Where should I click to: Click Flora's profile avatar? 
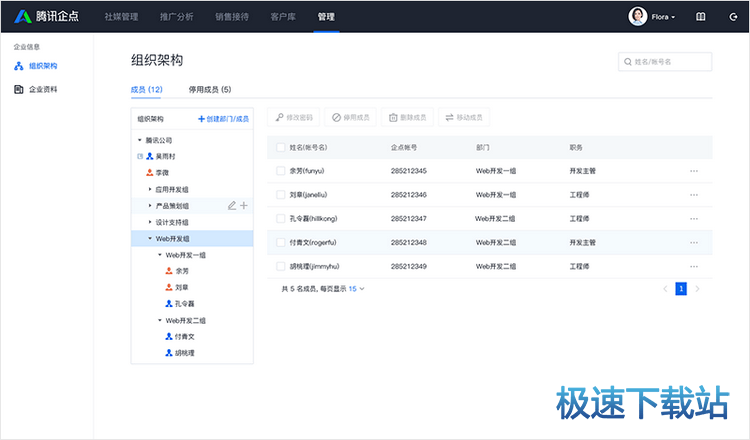click(637, 16)
